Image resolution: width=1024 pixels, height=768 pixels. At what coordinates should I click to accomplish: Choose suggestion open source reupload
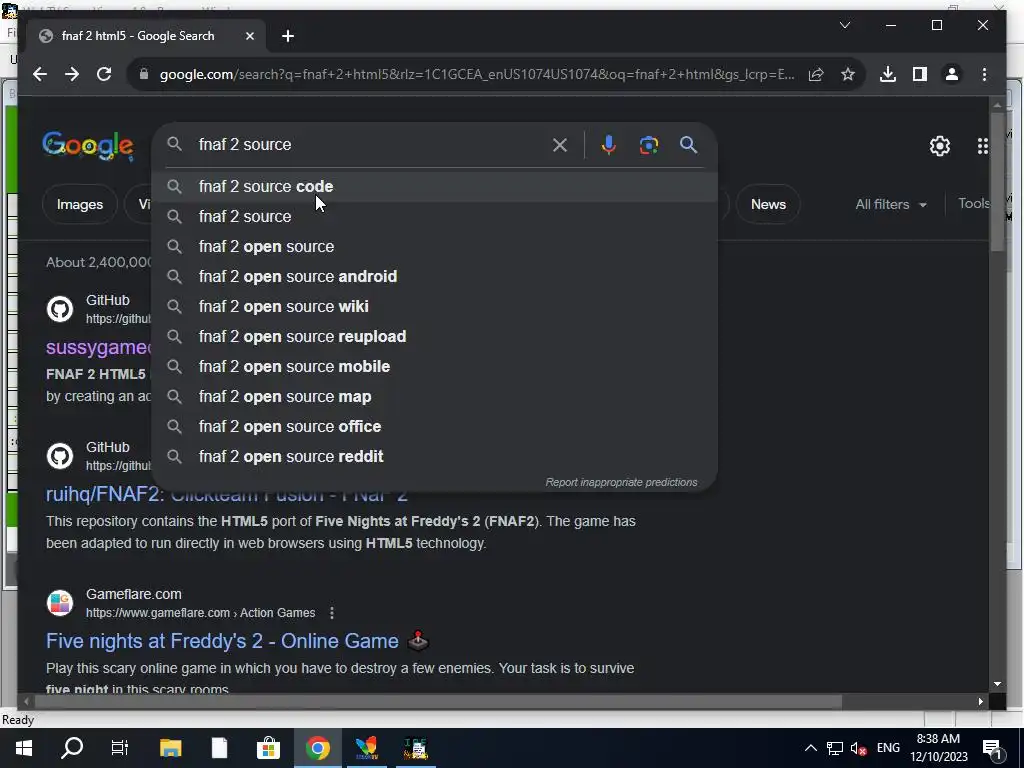[434, 337]
